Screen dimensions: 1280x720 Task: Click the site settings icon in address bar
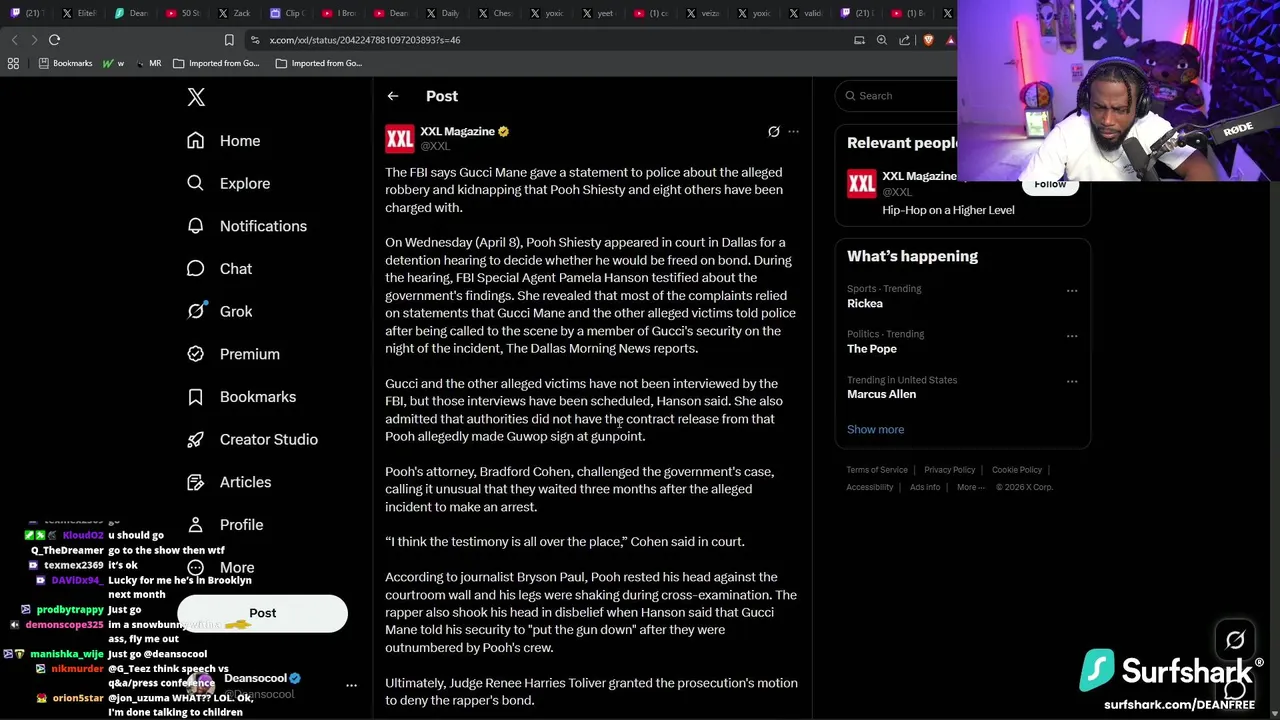coord(255,40)
